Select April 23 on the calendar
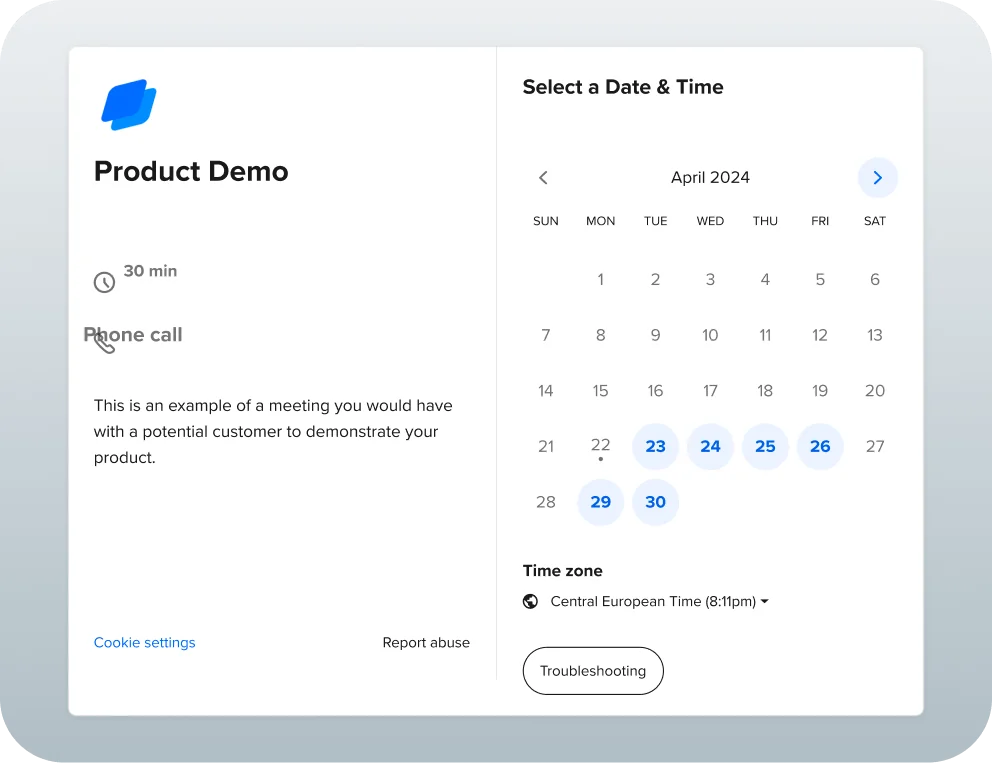This screenshot has width=992, height=763. tap(655, 446)
